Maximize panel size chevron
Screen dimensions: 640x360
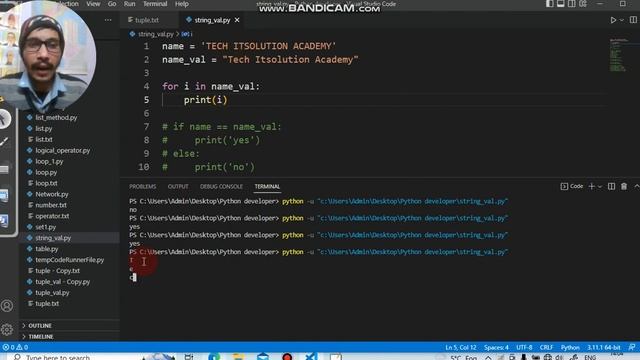(x=636, y=186)
